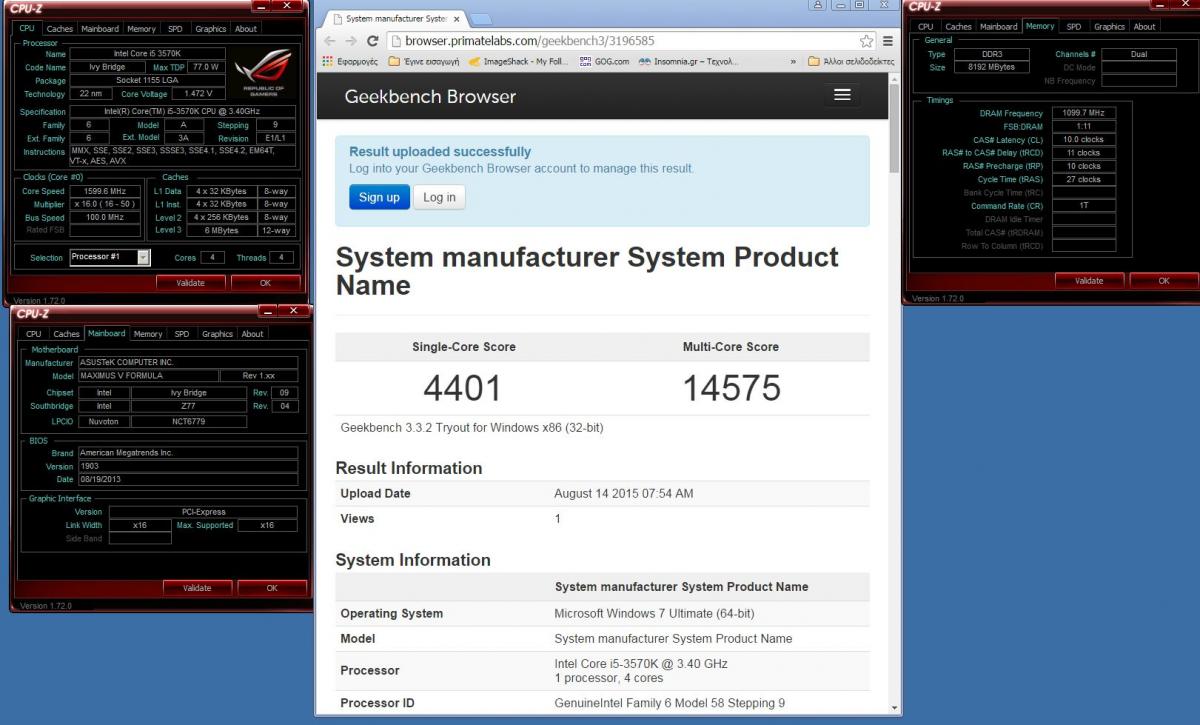Close the System manufacturer browser tab
Screen dimensions: 1200x725
[456, 19]
